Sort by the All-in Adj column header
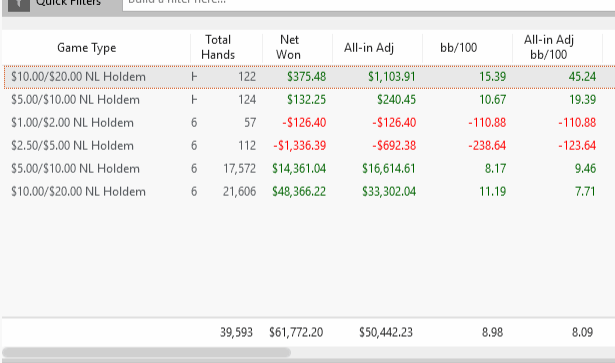The width and height of the screenshot is (615, 363). coord(369,48)
